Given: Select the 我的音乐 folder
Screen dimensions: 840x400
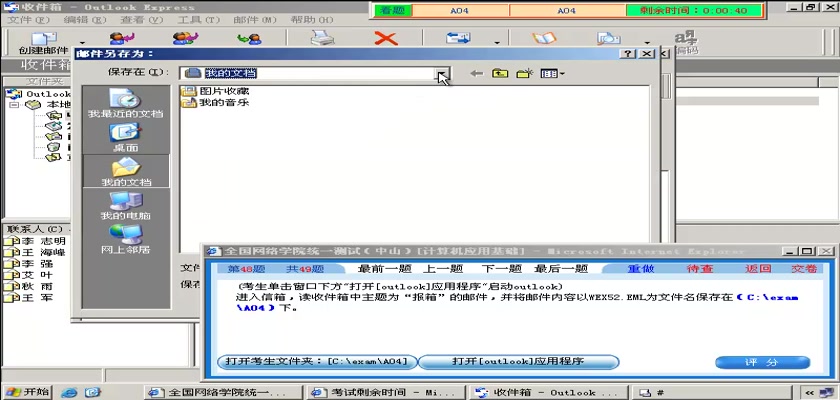Looking at the screenshot, I should (216, 102).
